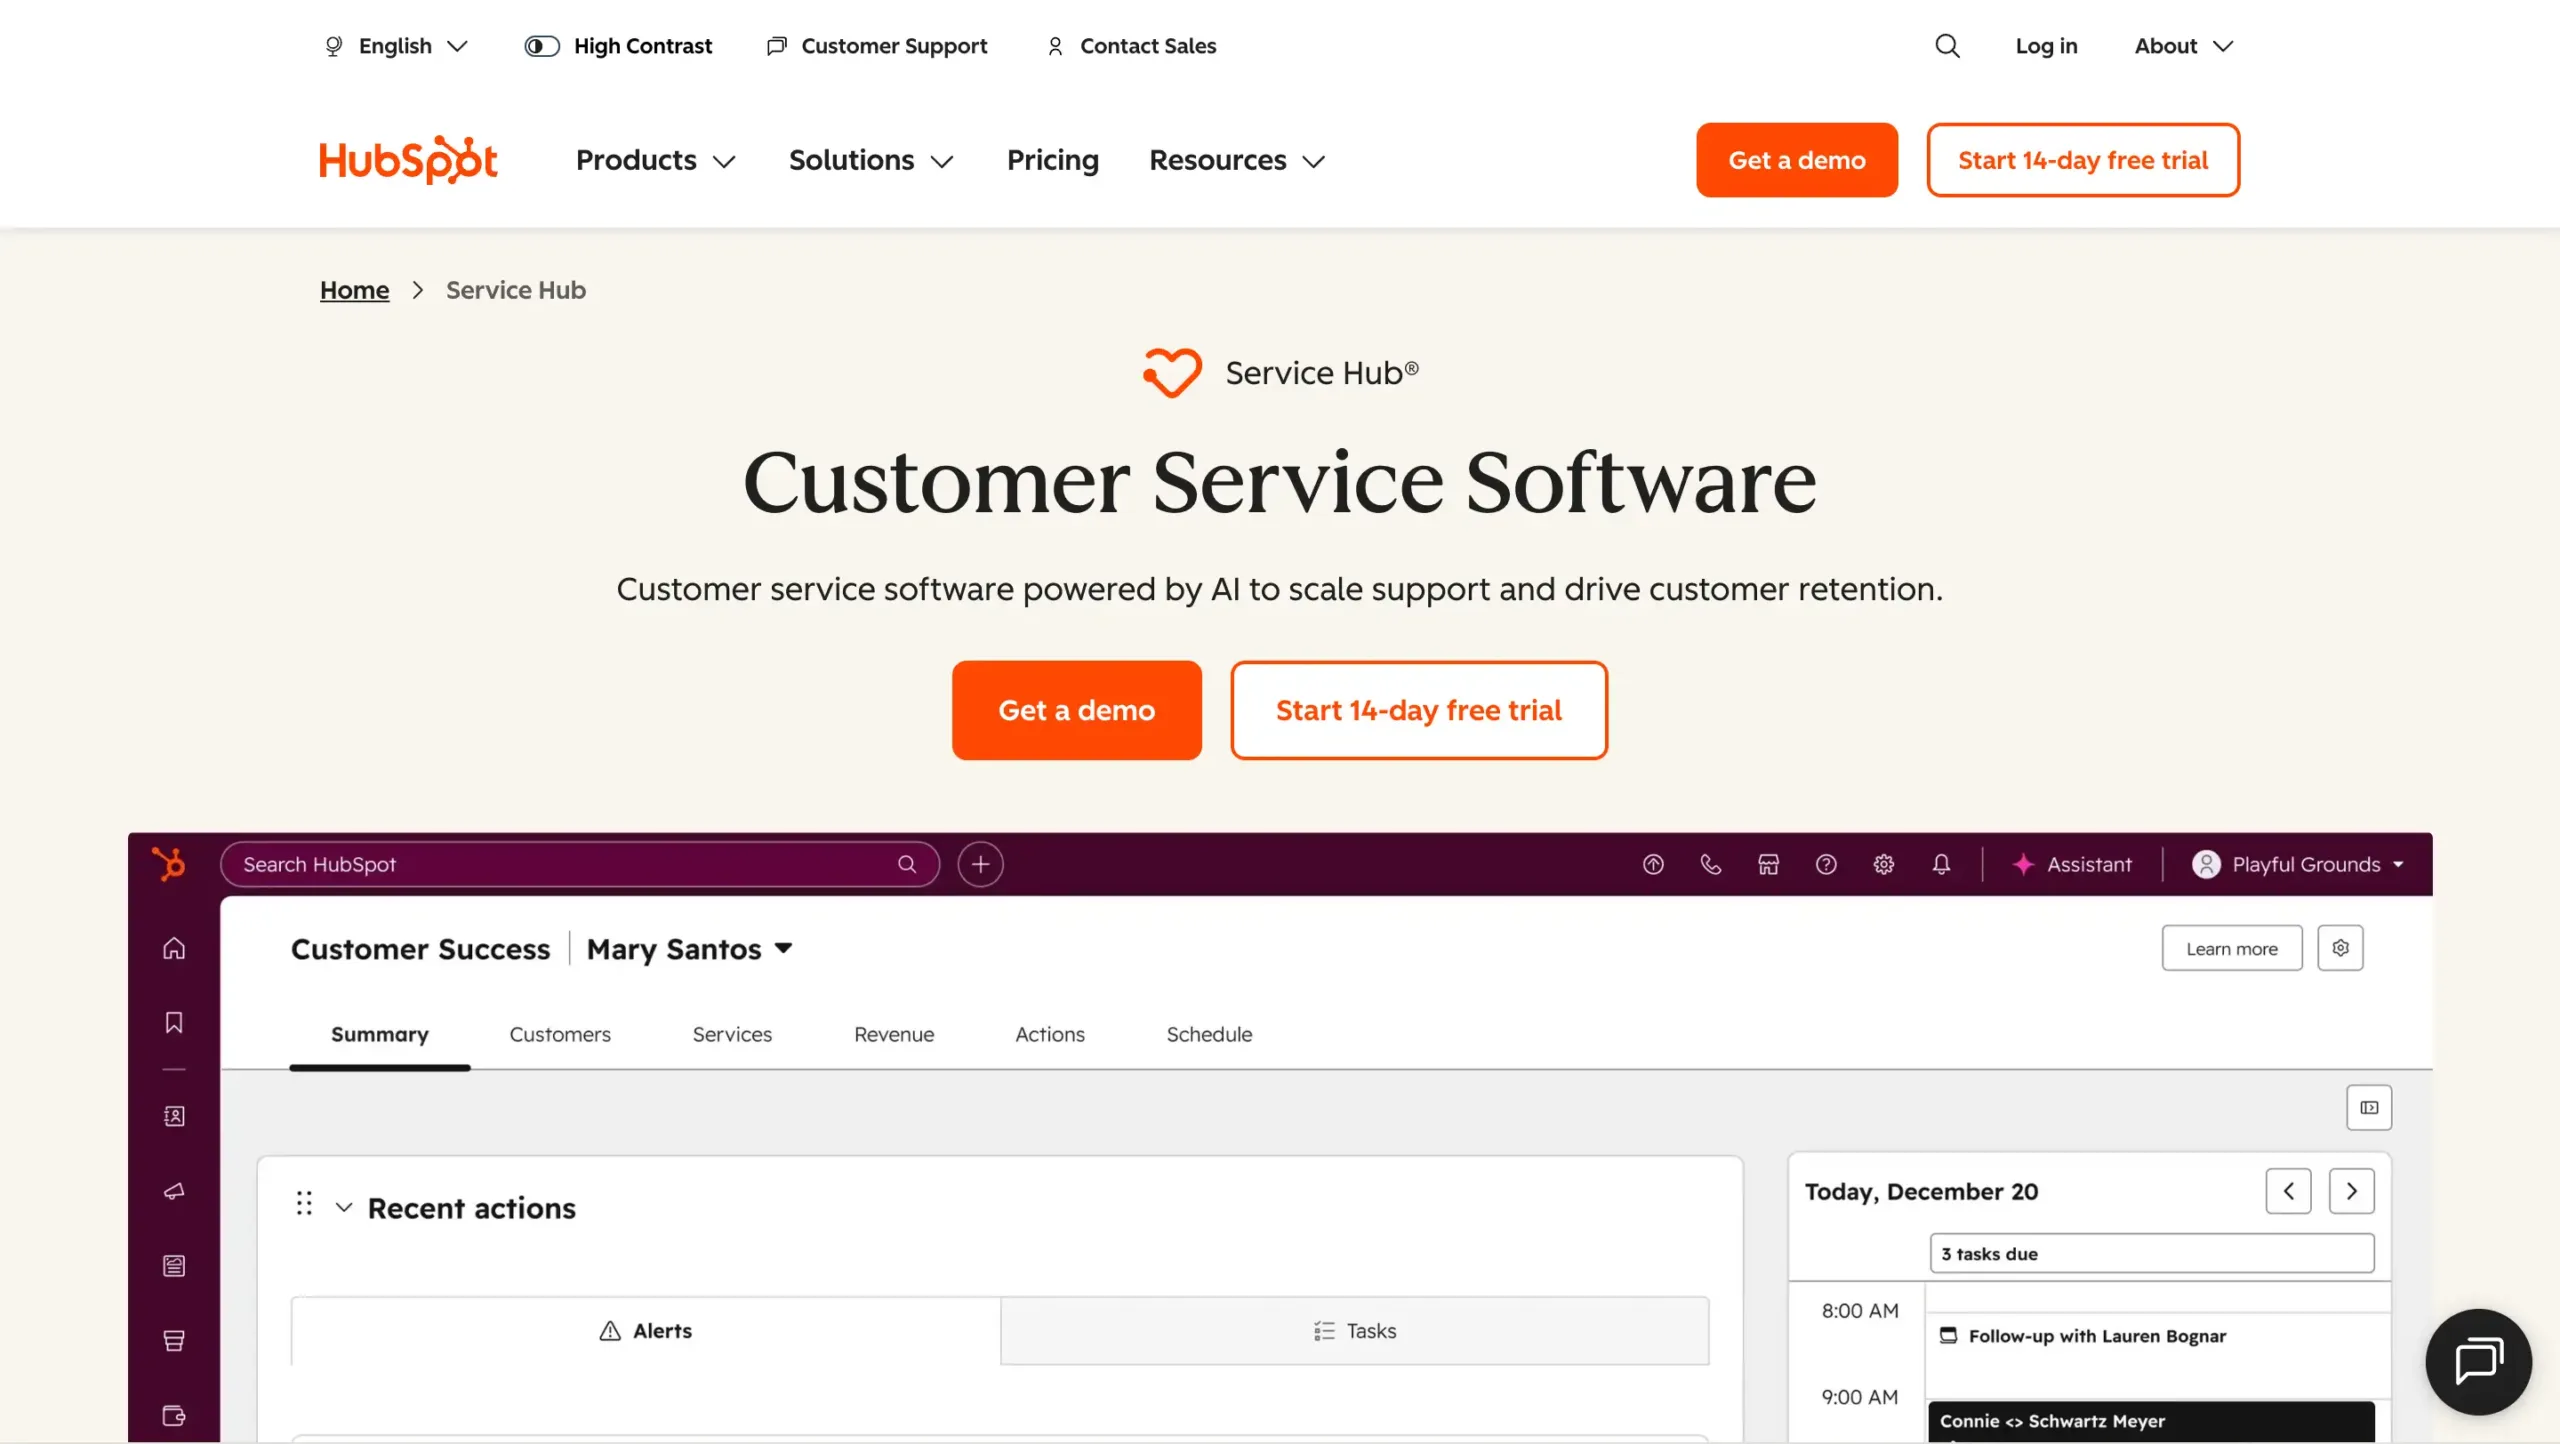Viewport: 2560px width, 1444px height.
Task: Open the phone calling icon
Action: coord(1711,864)
